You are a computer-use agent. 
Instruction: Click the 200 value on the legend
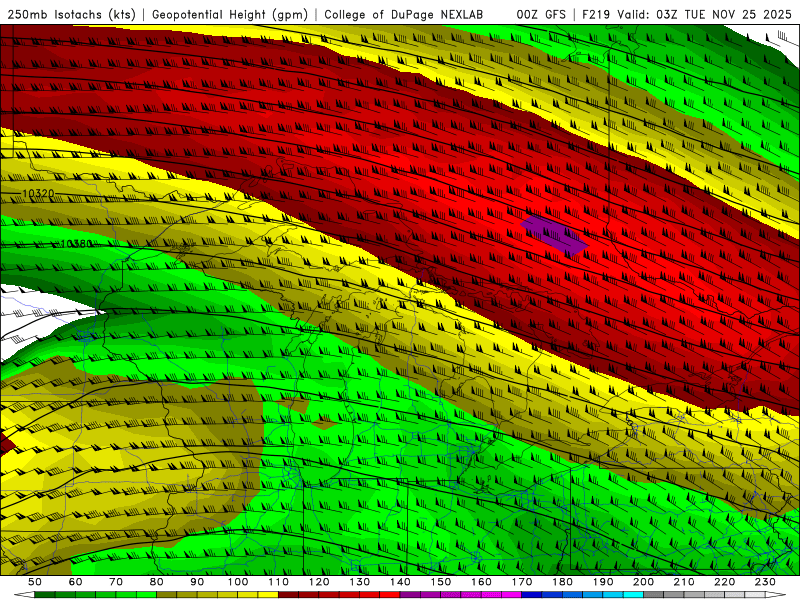pos(643,582)
